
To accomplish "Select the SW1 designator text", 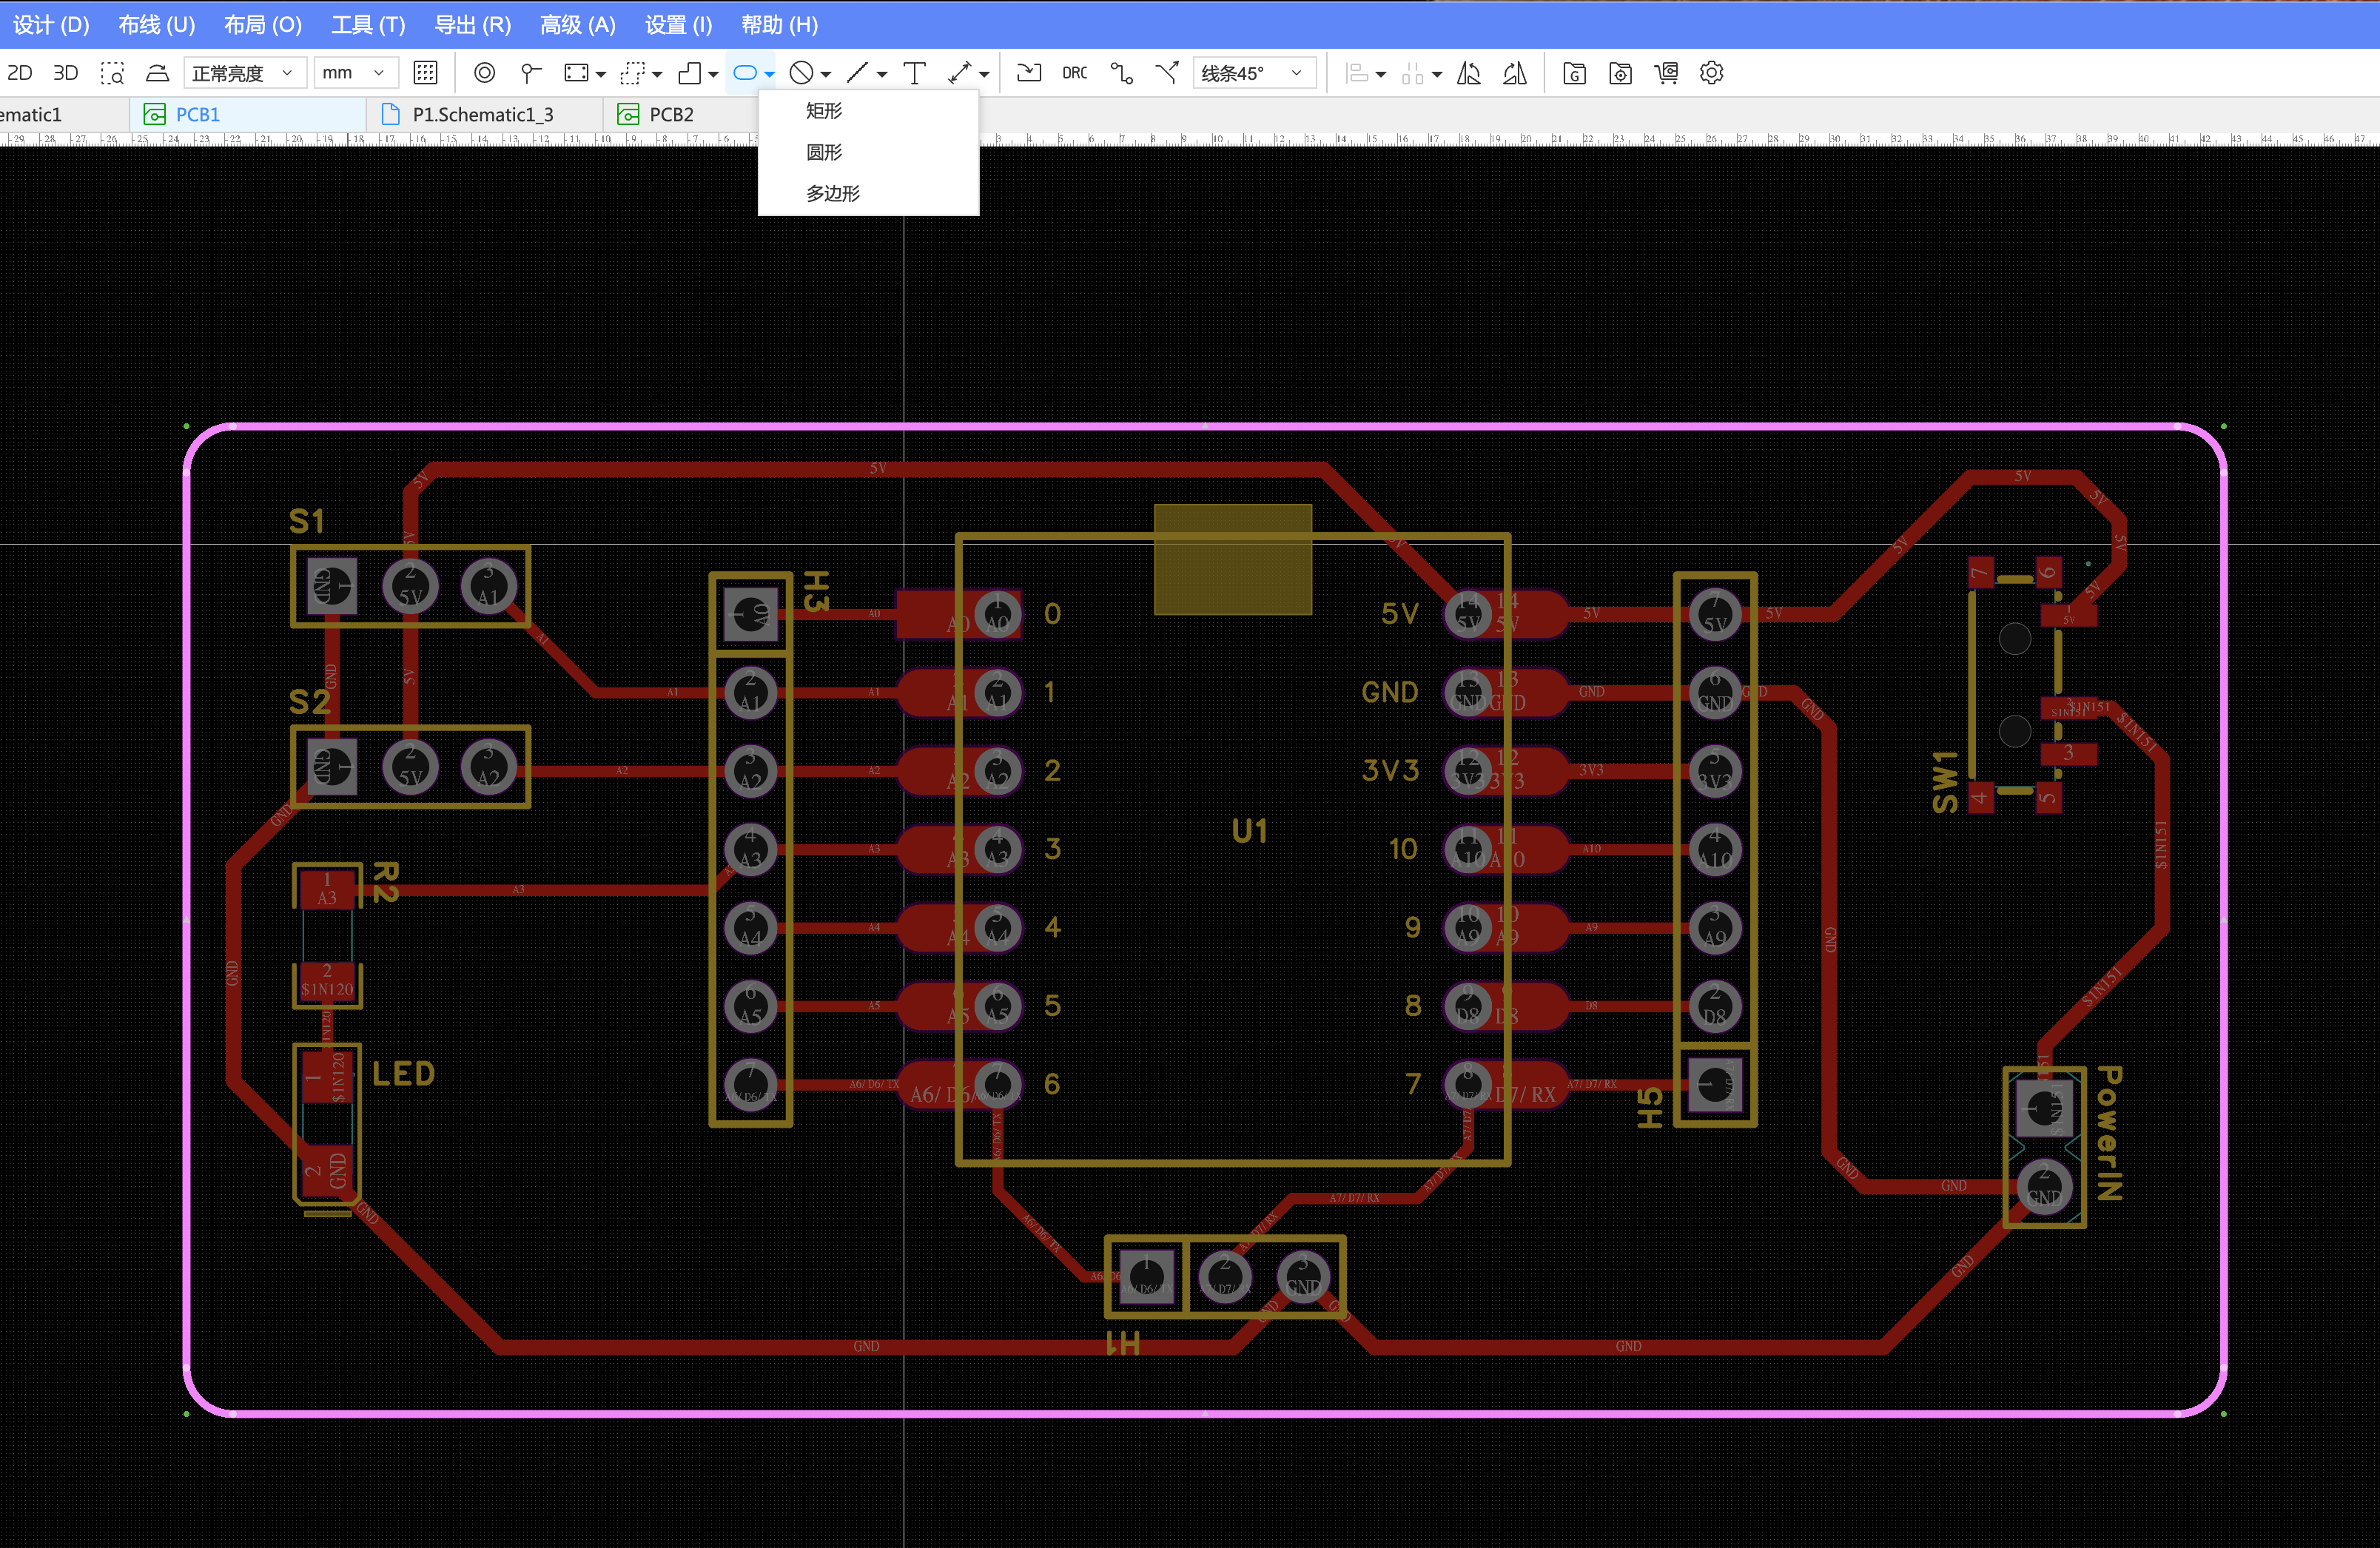I will point(1945,782).
